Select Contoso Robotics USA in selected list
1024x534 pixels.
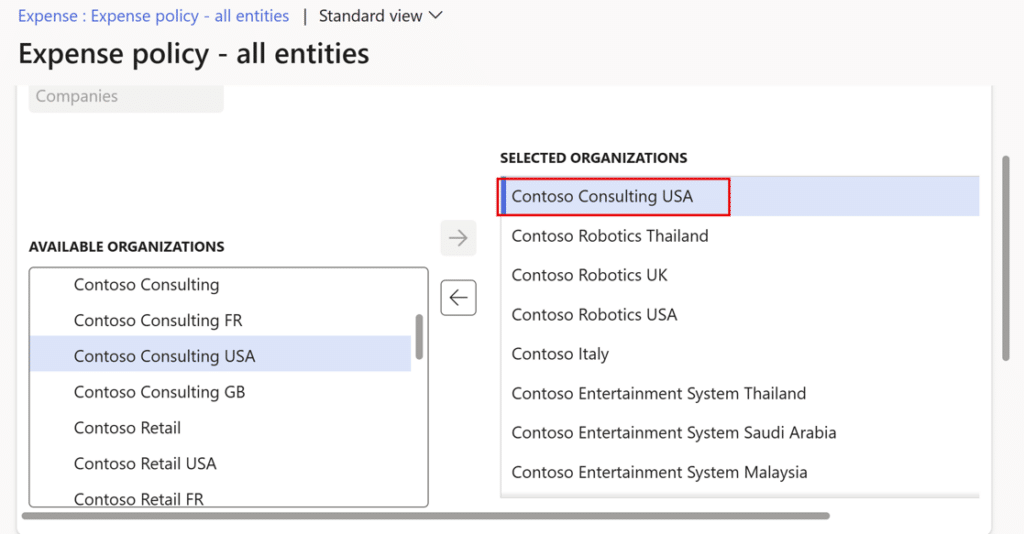(x=594, y=314)
